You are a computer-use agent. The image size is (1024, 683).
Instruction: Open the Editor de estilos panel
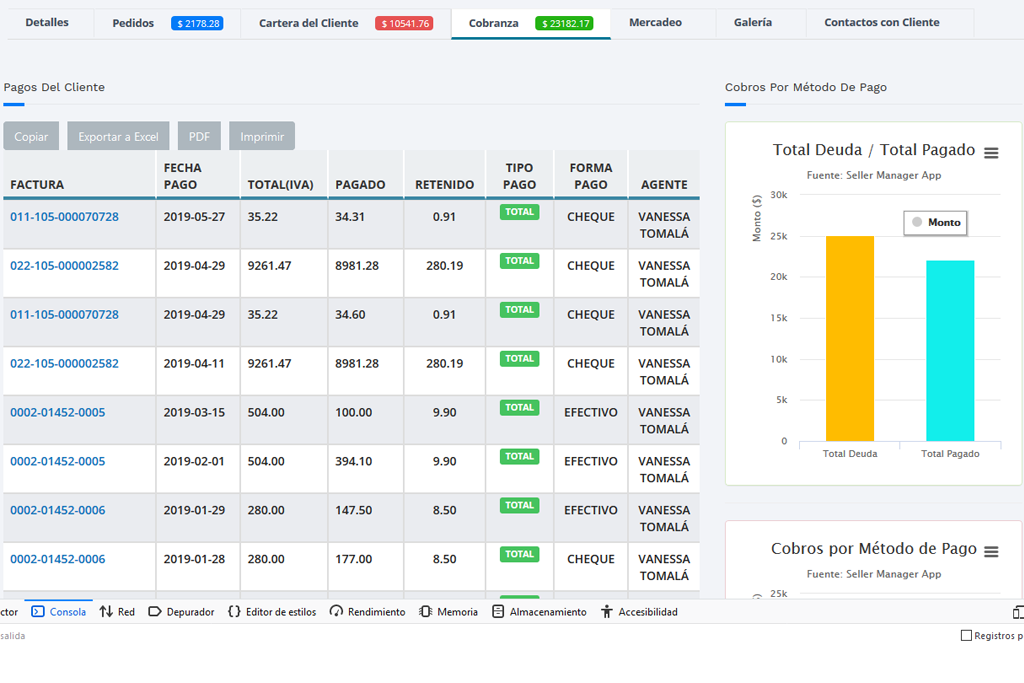point(272,612)
